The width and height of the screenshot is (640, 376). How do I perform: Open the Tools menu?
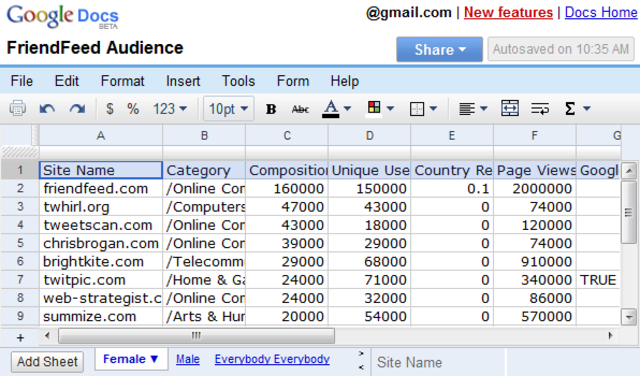(238, 81)
